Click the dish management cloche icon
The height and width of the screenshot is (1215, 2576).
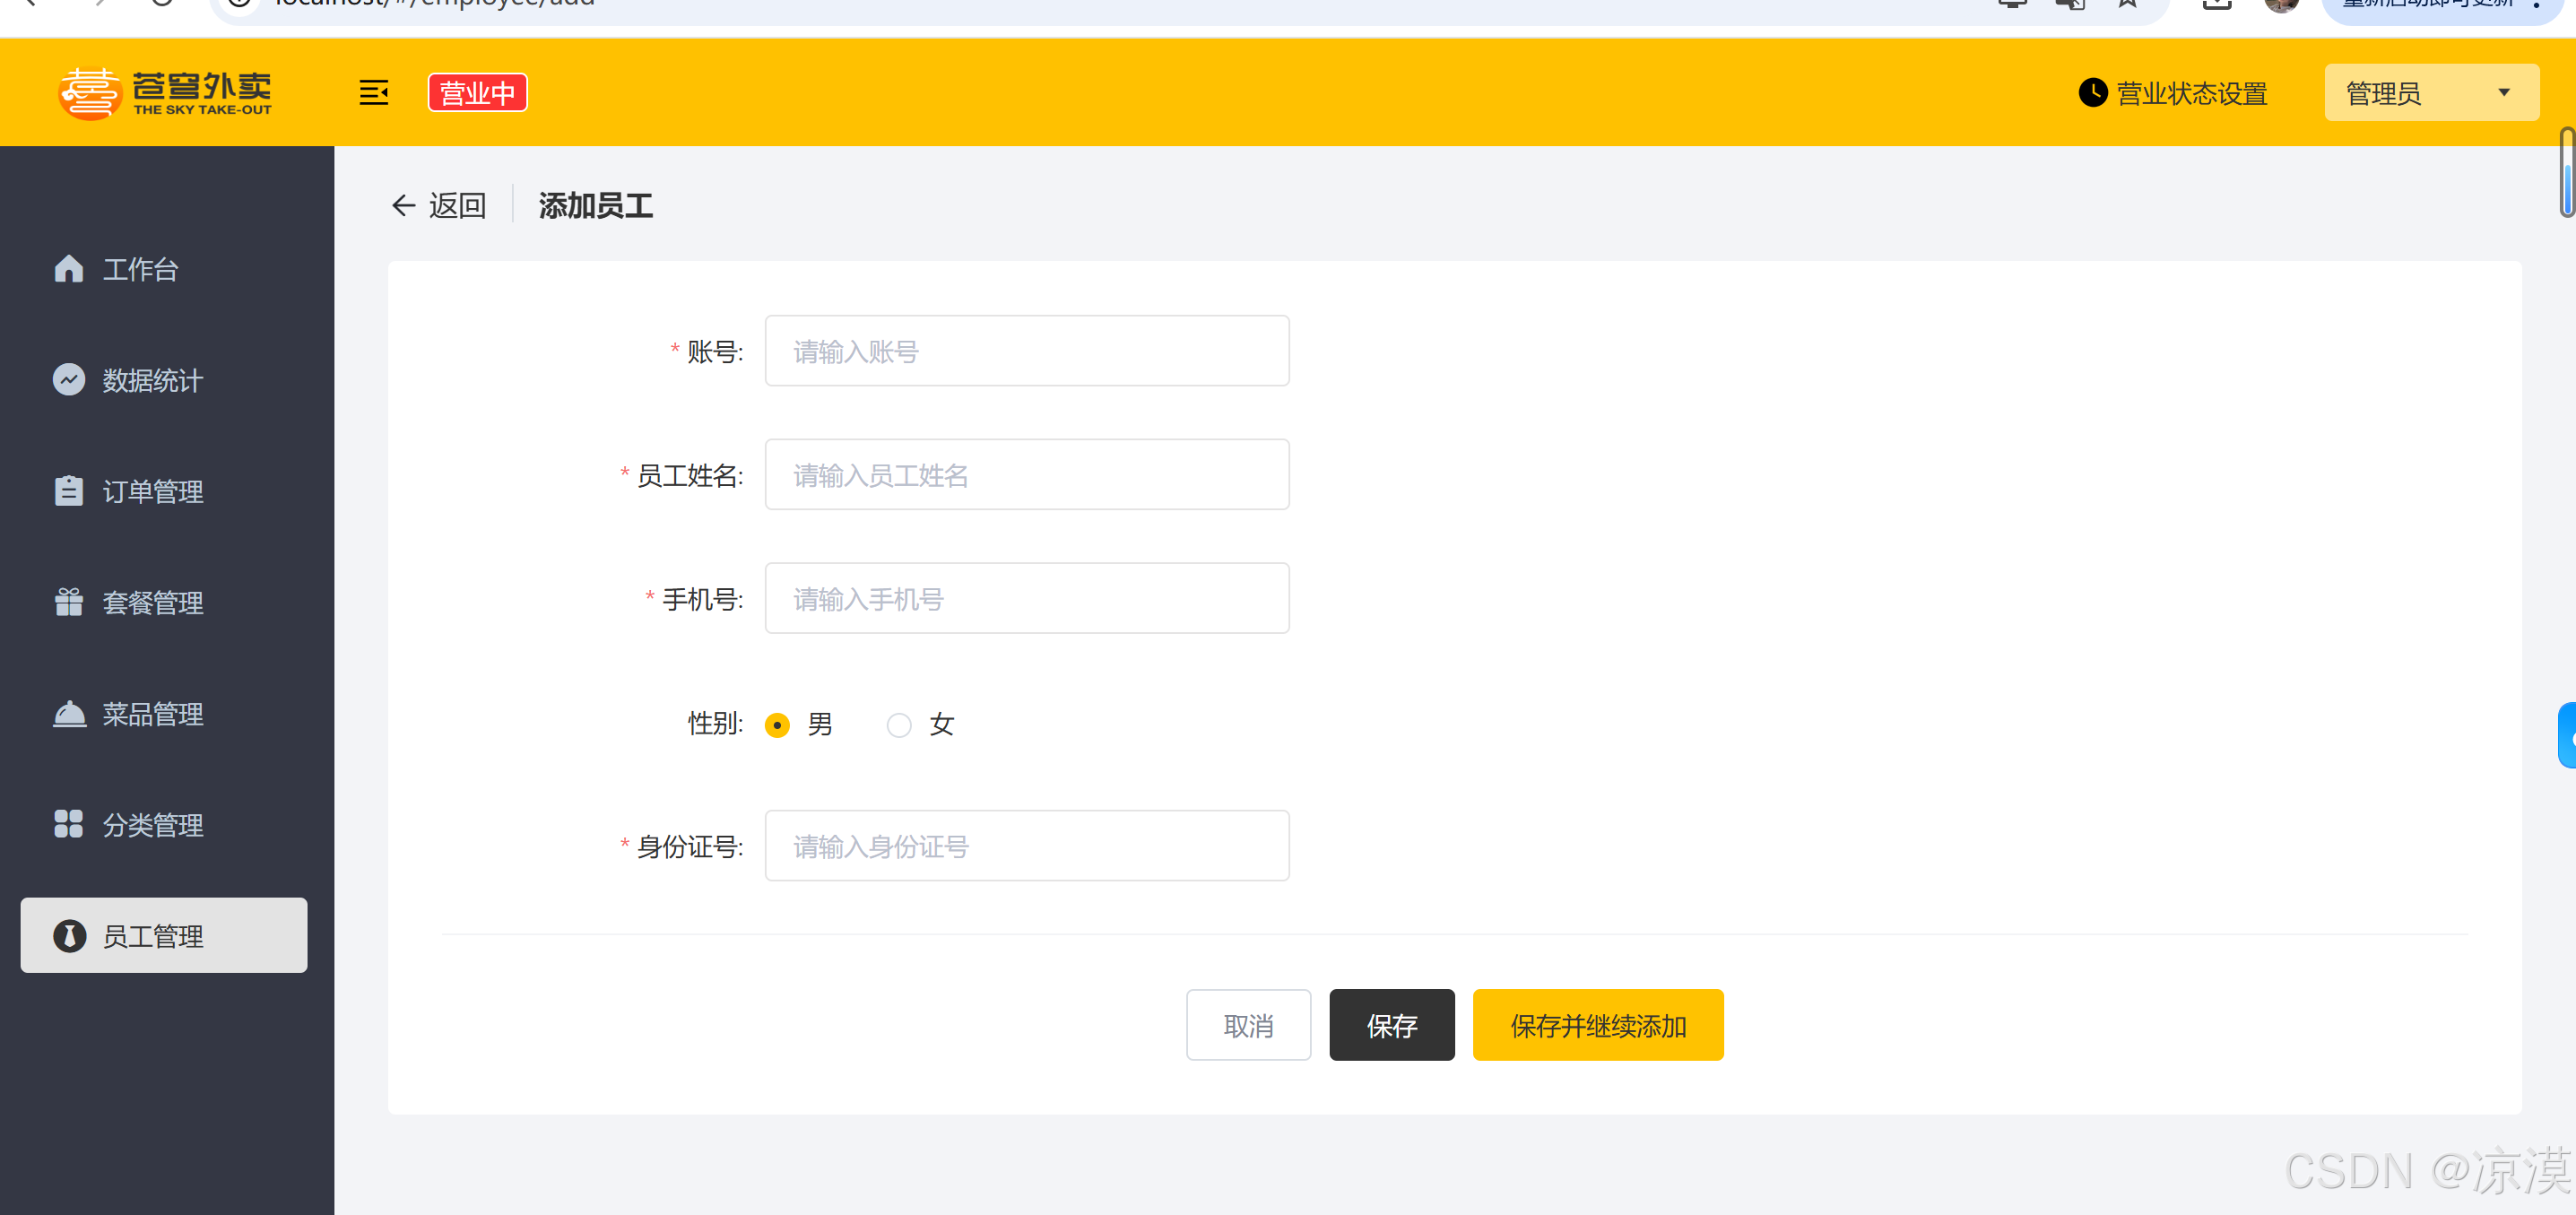click(x=68, y=714)
